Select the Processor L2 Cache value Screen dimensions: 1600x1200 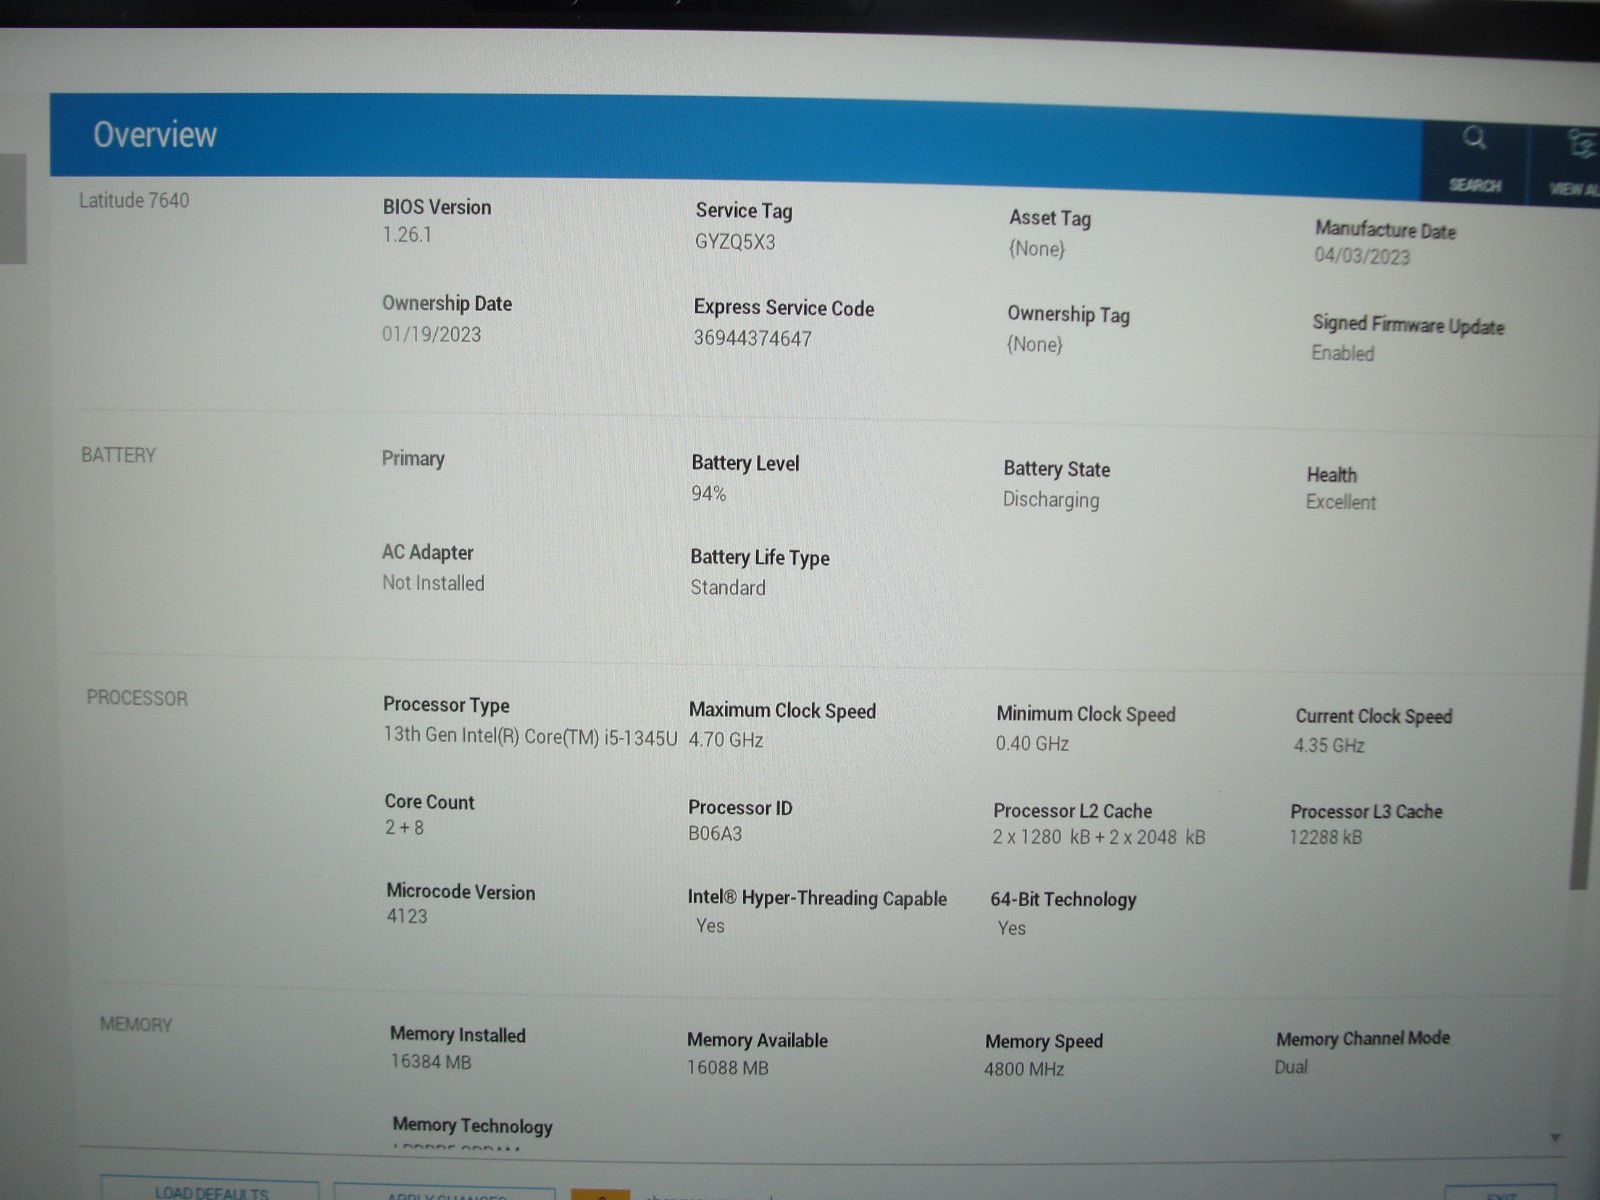pos(1099,837)
